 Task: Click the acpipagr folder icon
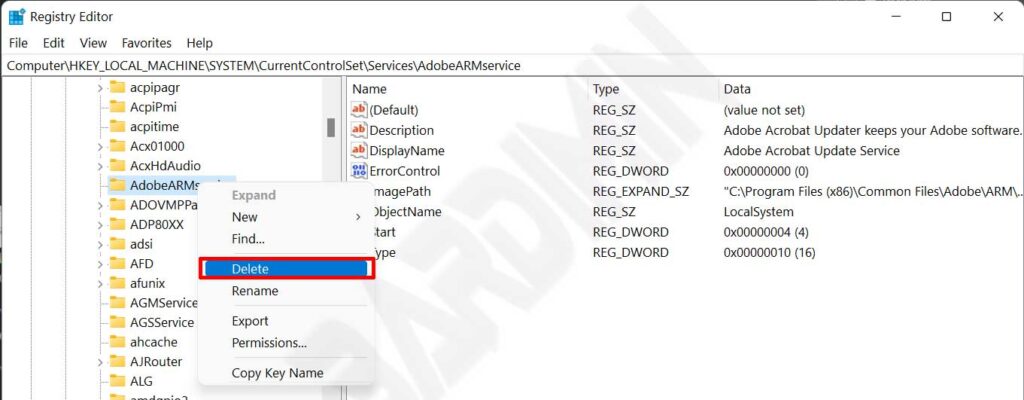point(117,87)
